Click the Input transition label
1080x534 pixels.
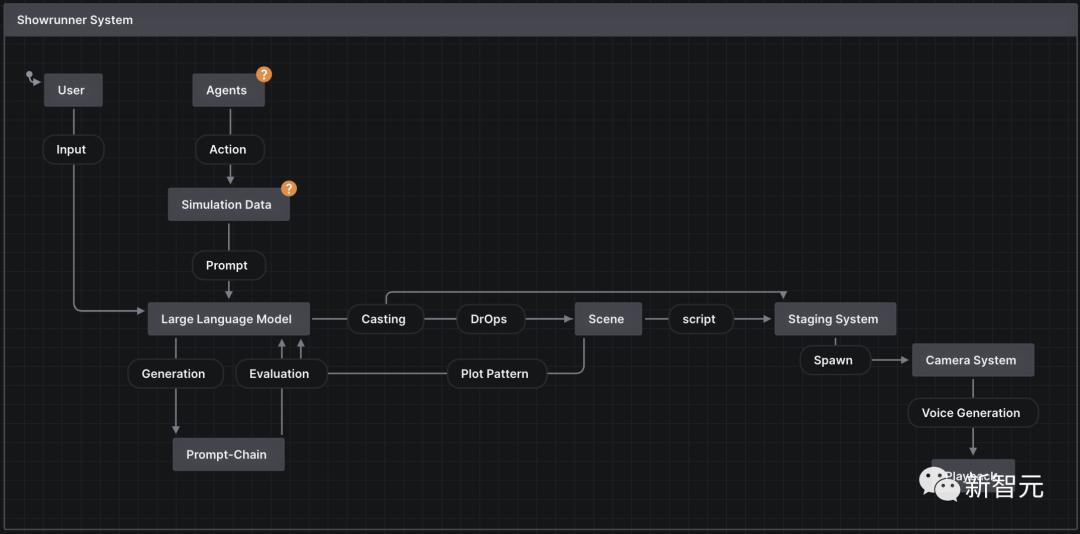point(72,150)
